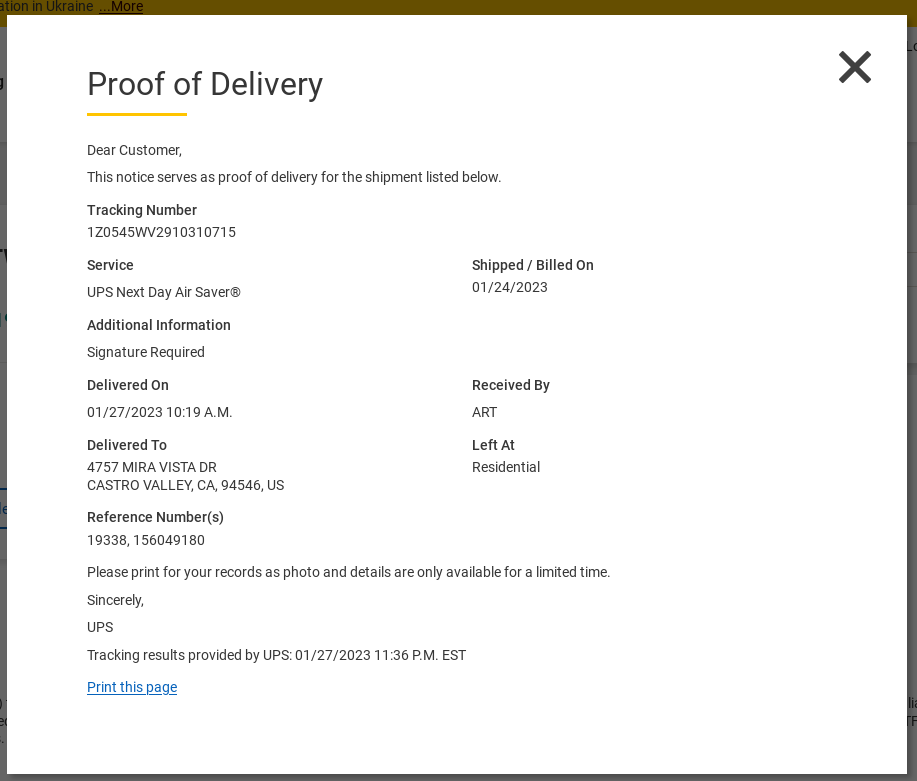Click shipped date 01/24/2023
The height and width of the screenshot is (781, 917).
pos(509,287)
